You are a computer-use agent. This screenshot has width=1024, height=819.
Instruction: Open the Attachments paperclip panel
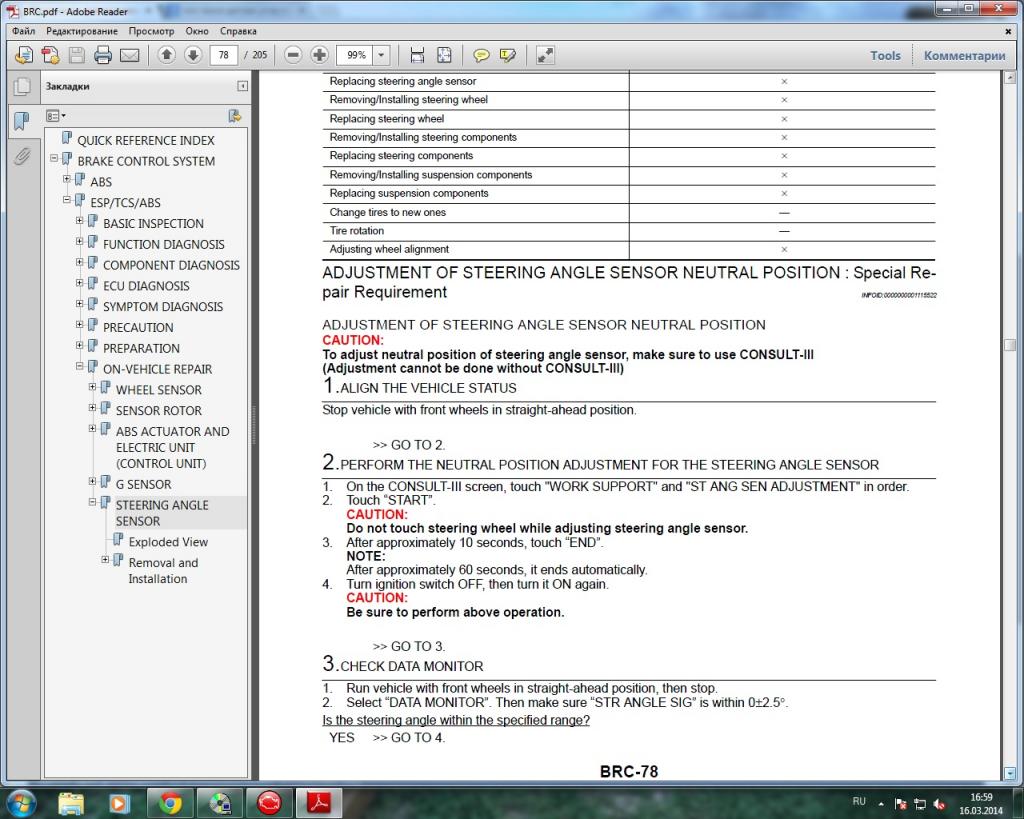[21, 157]
